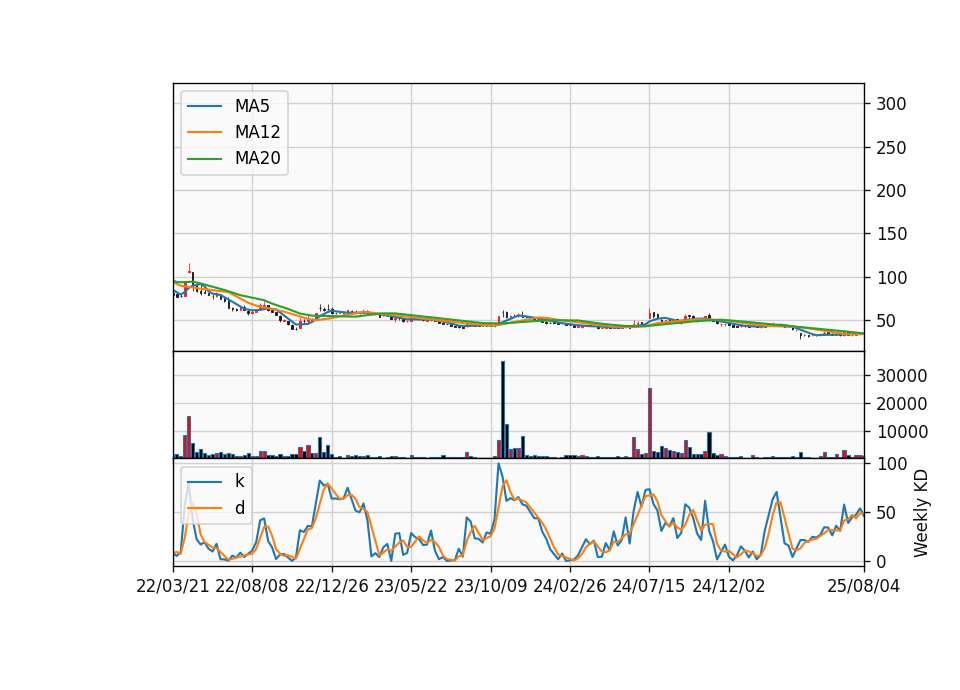Click the tall red volume bar at 24/07/15
Screen dimensions: 960x690
point(650,423)
